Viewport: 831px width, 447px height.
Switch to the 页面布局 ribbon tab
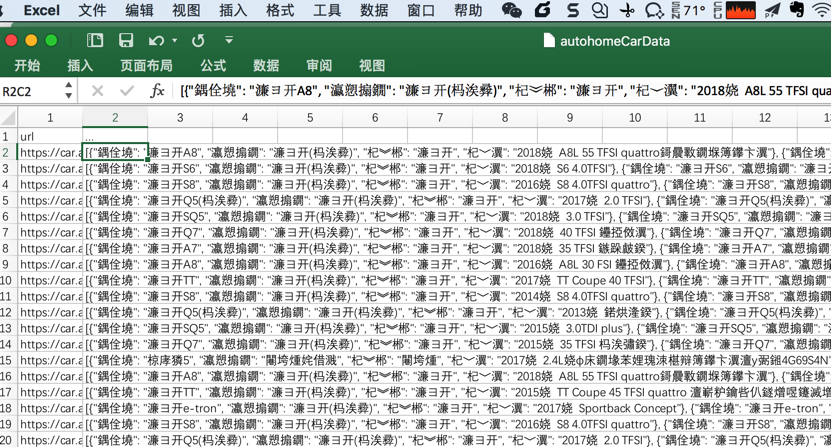tap(146, 65)
